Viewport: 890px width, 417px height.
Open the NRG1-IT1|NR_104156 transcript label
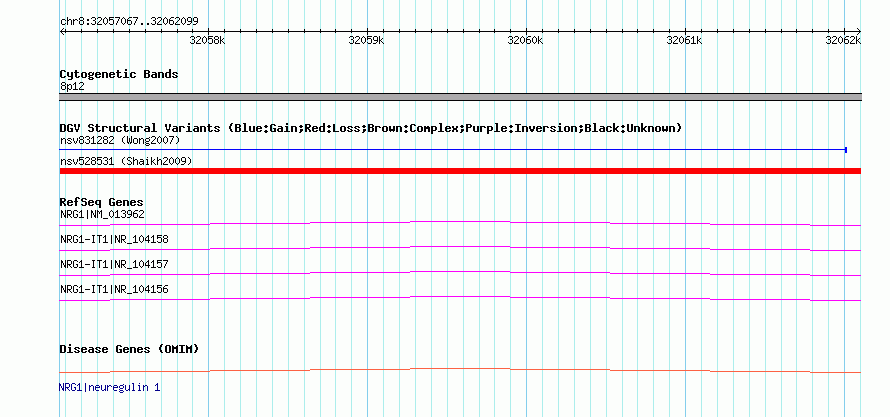coord(114,289)
